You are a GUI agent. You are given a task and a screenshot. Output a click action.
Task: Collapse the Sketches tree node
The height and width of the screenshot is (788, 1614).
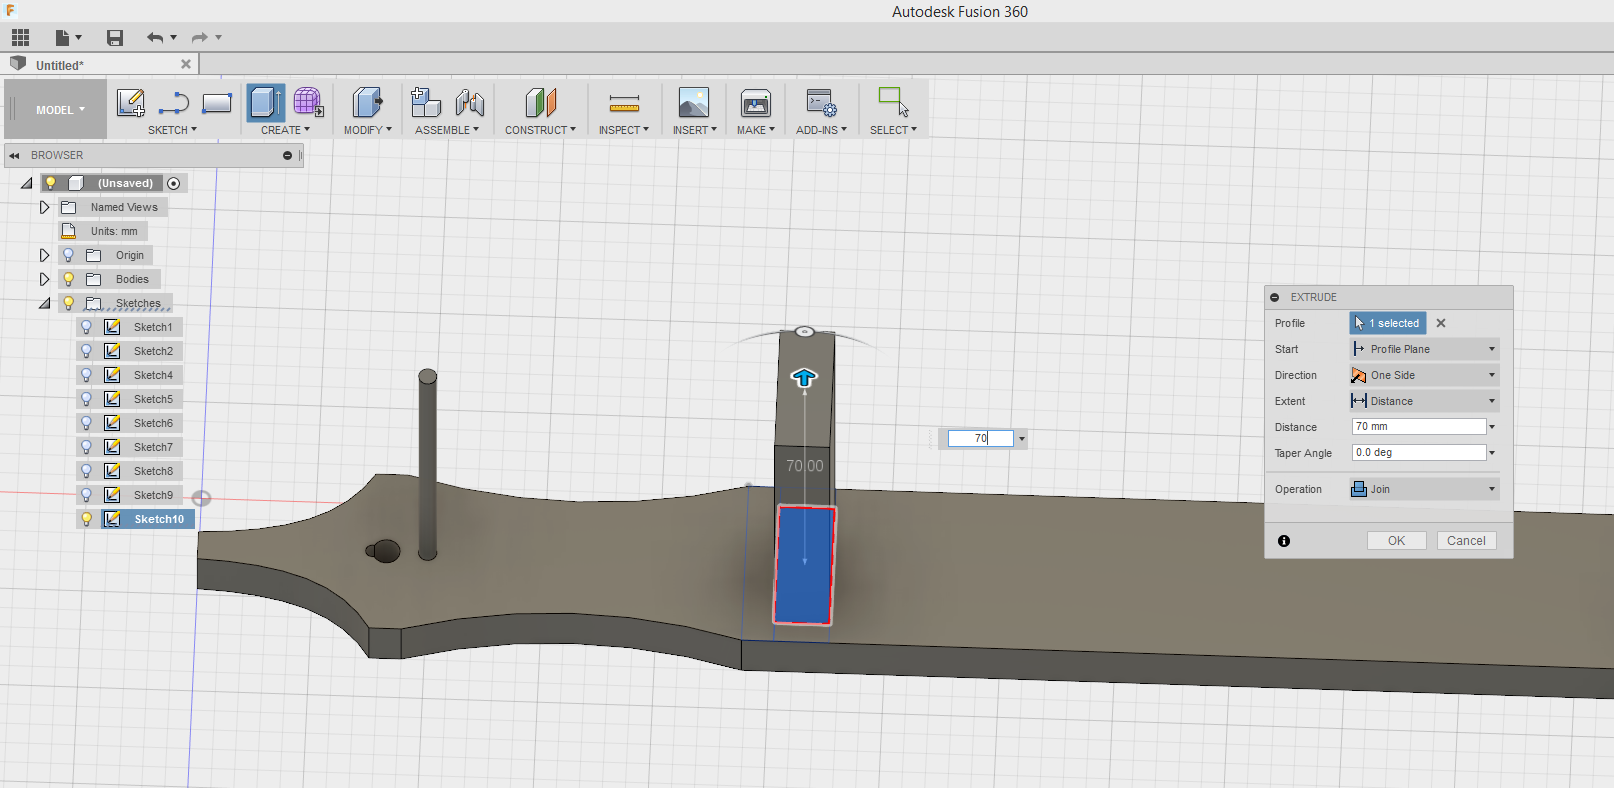click(44, 303)
